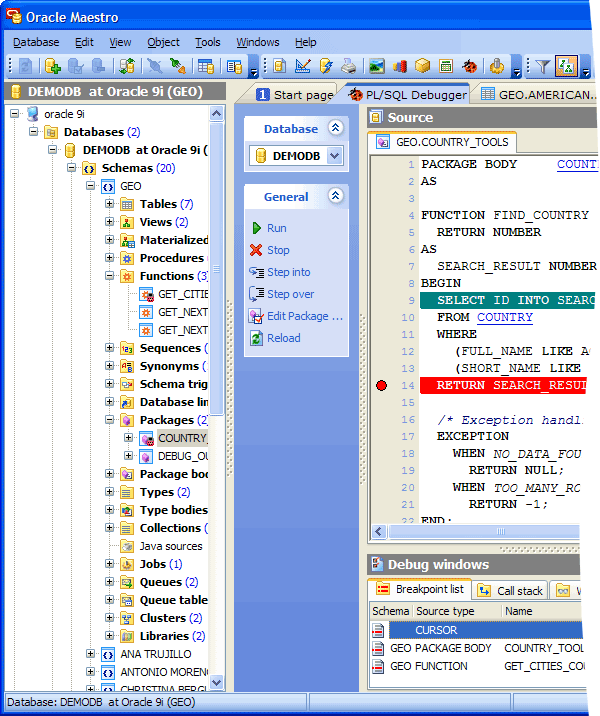
Task: Click Reload in the General panel
Action: (275, 338)
